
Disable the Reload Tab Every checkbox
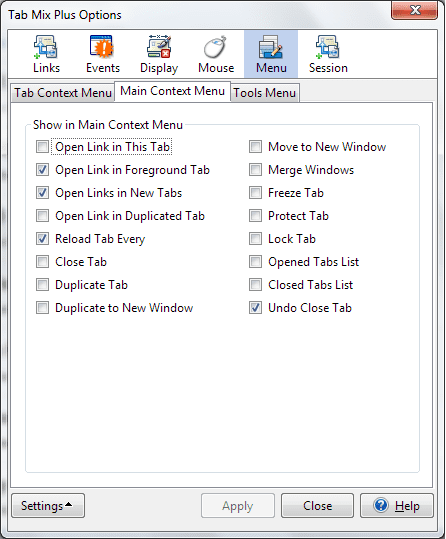click(x=42, y=239)
